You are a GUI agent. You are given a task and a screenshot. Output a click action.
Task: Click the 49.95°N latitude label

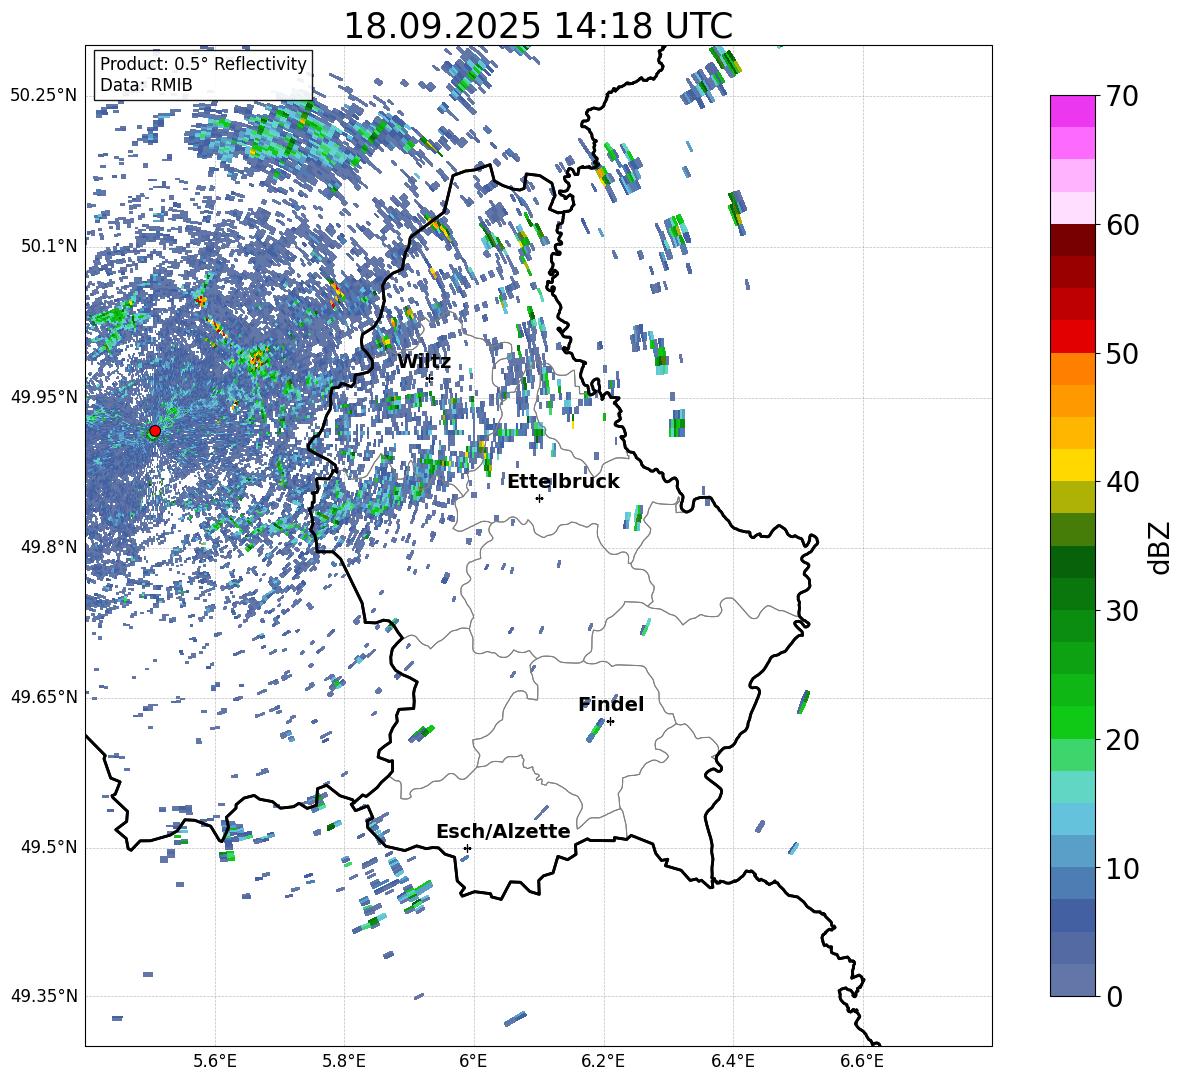point(44,396)
